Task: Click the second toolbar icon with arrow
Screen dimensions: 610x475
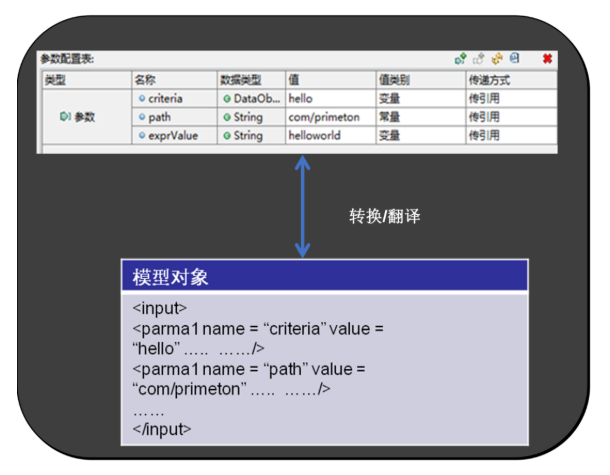Action: 478,59
